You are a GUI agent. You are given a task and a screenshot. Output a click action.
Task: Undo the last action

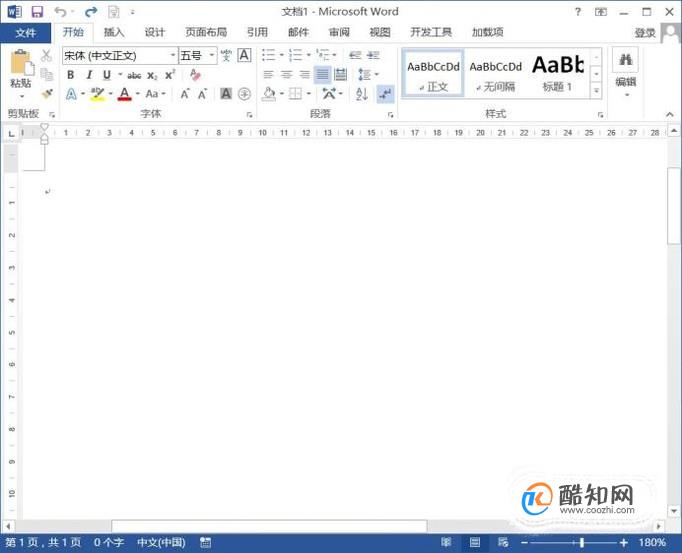[x=60, y=12]
